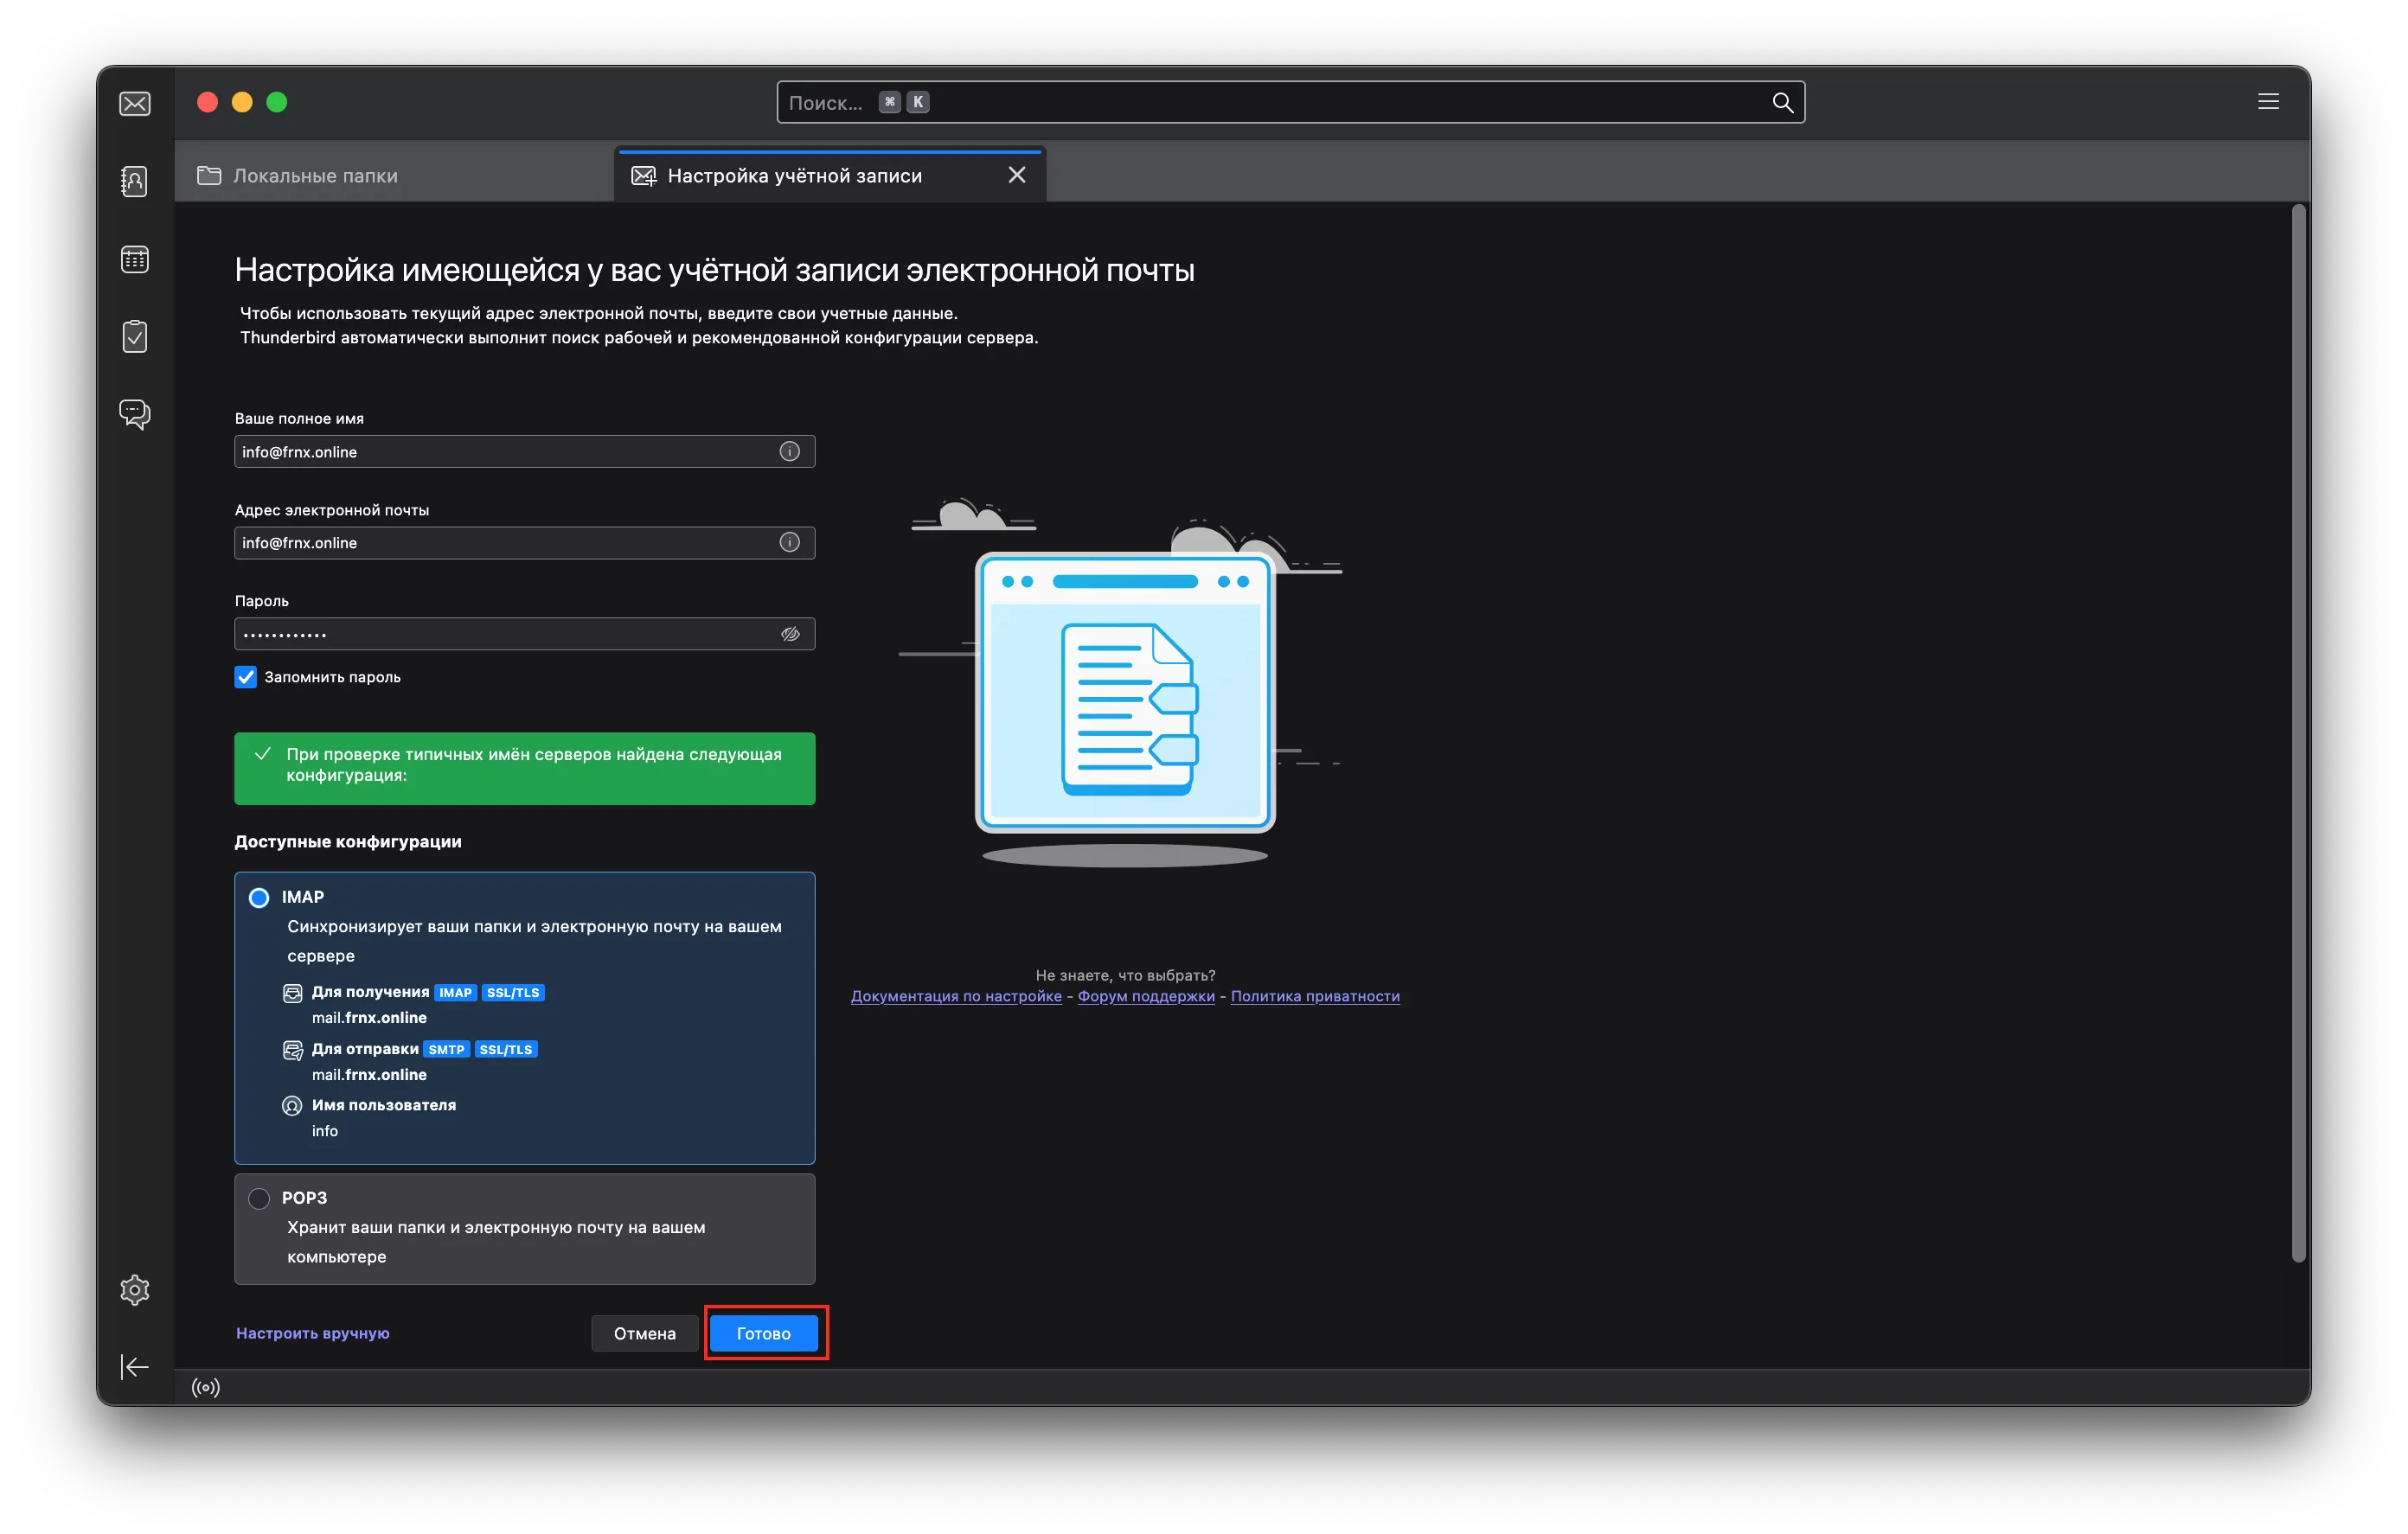Collapse the spaces toolbar arrow icon
This screenshot has height=1534, width=2408.
point(135,1367)
